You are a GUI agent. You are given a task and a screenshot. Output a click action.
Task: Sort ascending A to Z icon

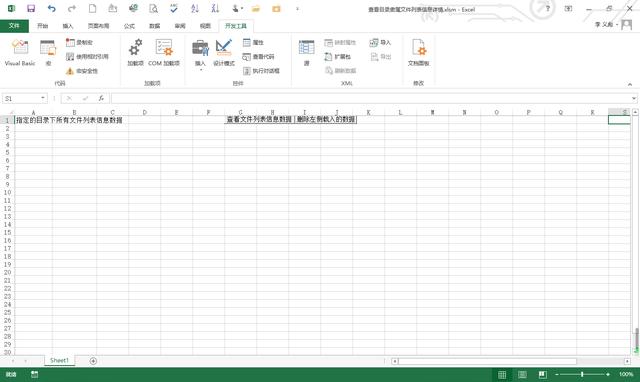(195, 9)
